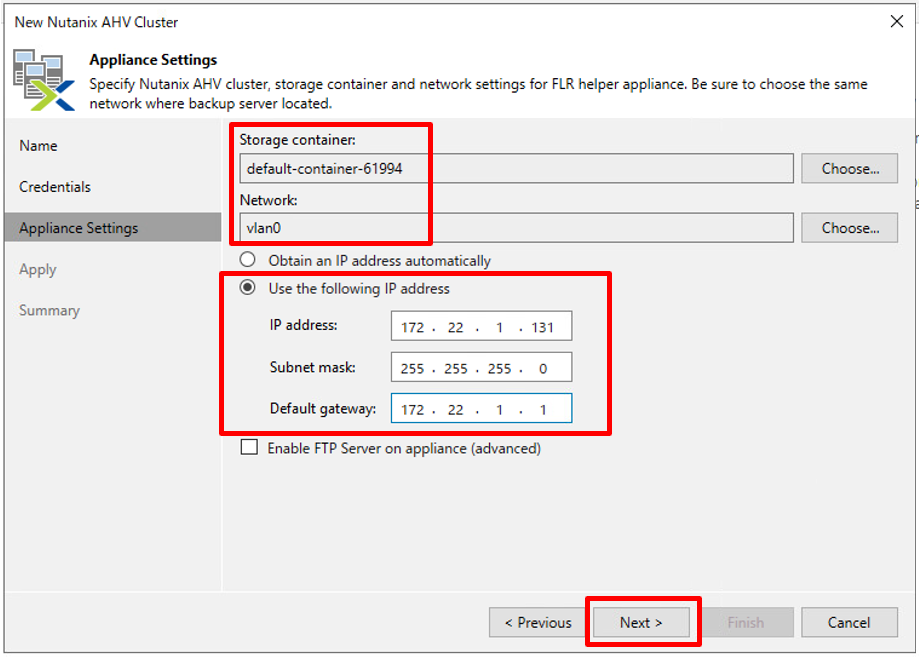Click the IP address label

pyautogui.click(x=303, y=325)
